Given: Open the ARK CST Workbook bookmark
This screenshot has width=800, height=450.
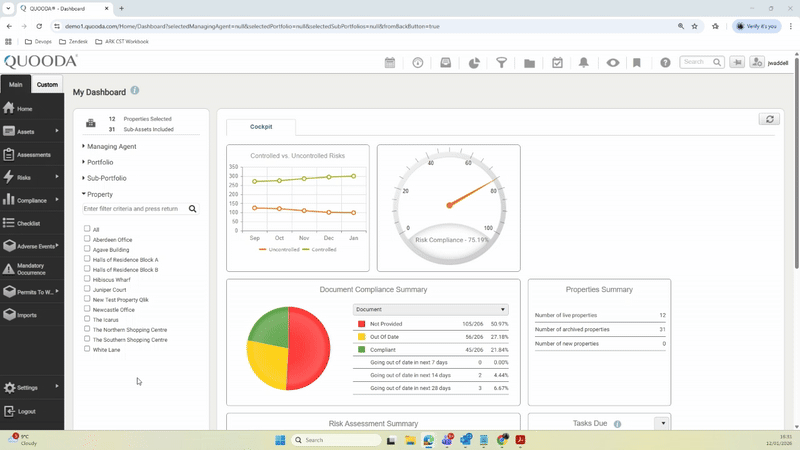Looking at the screenshot, I should (122, 41).
